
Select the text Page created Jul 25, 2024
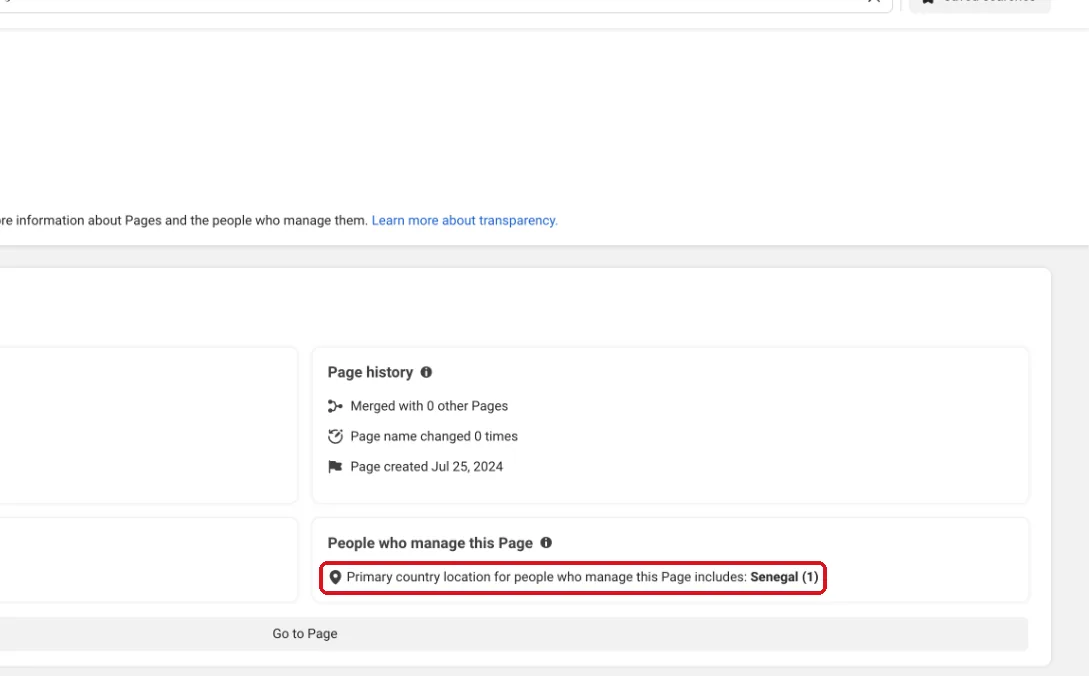point(426,467)
